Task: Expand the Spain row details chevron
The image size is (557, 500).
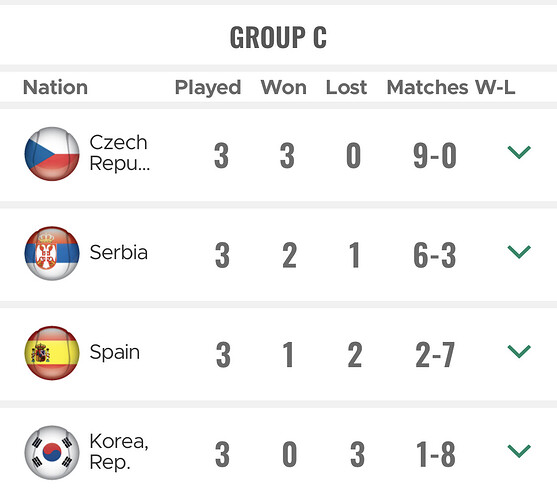Action: (x=519, y=351)
